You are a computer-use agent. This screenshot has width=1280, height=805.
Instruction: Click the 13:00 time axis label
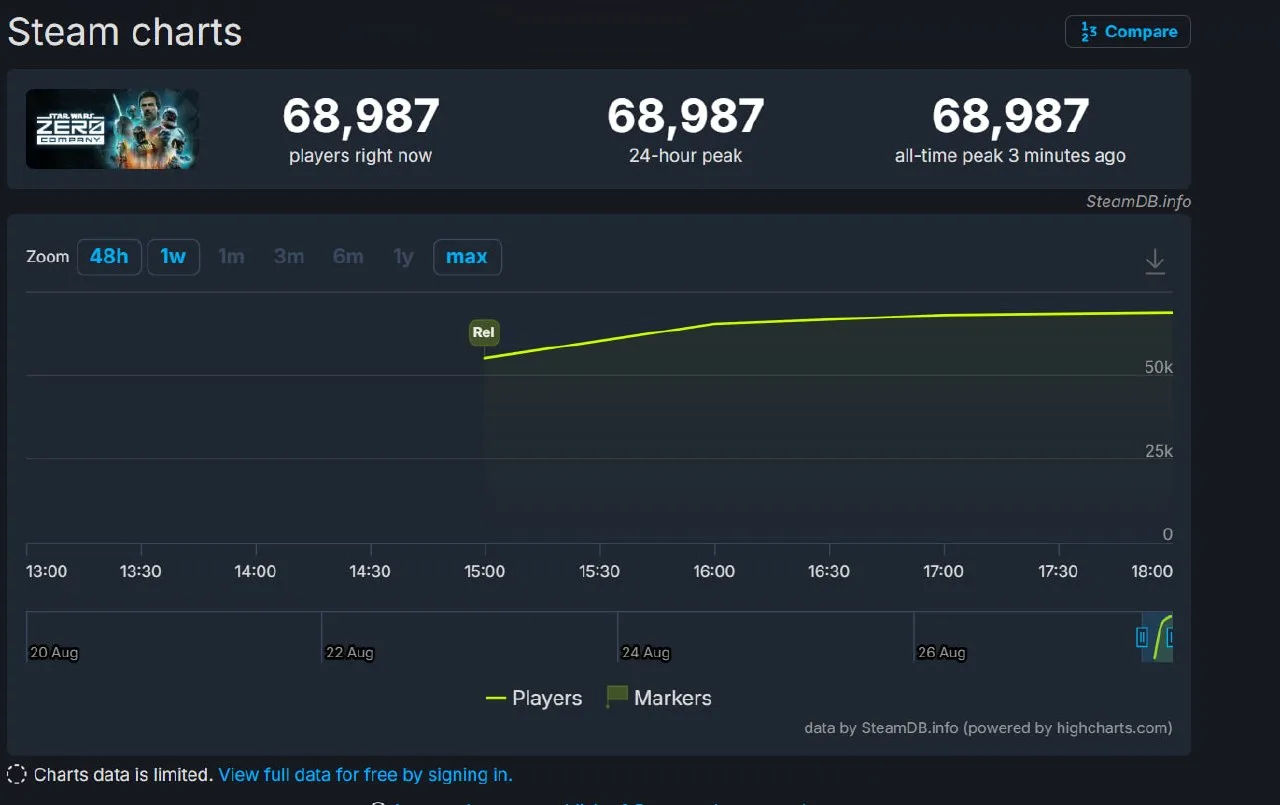(x=47, y=572)
